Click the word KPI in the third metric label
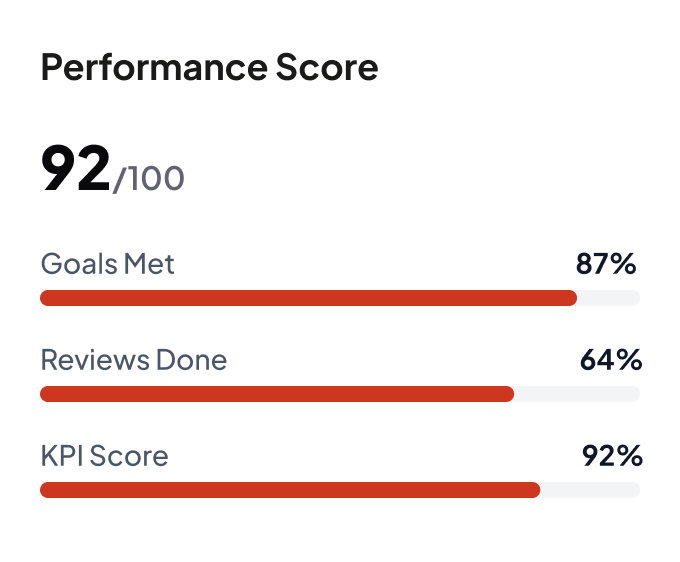 coord(63,456)
